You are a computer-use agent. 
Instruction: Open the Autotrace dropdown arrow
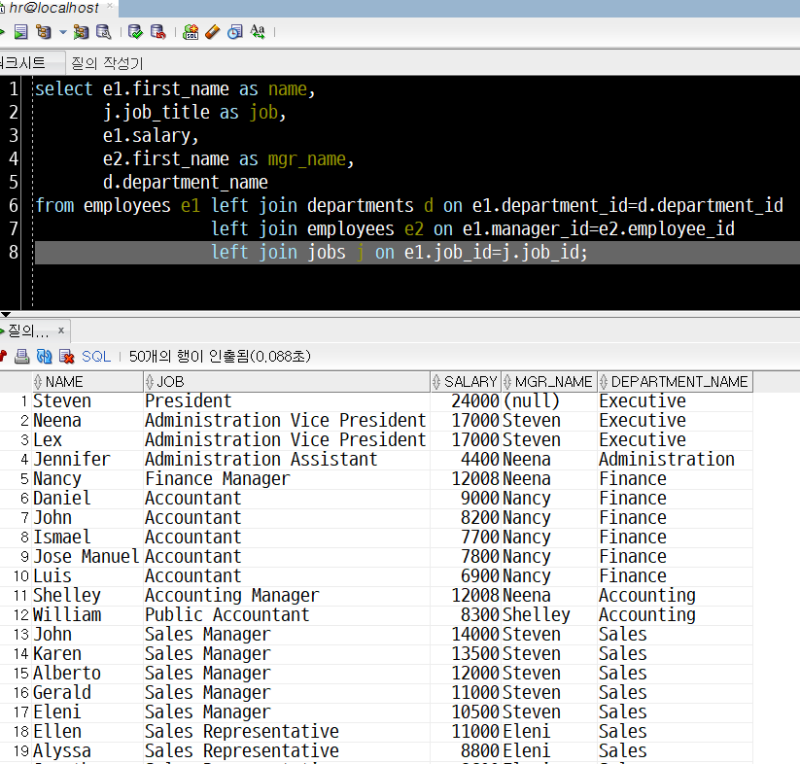pos(62,31)
